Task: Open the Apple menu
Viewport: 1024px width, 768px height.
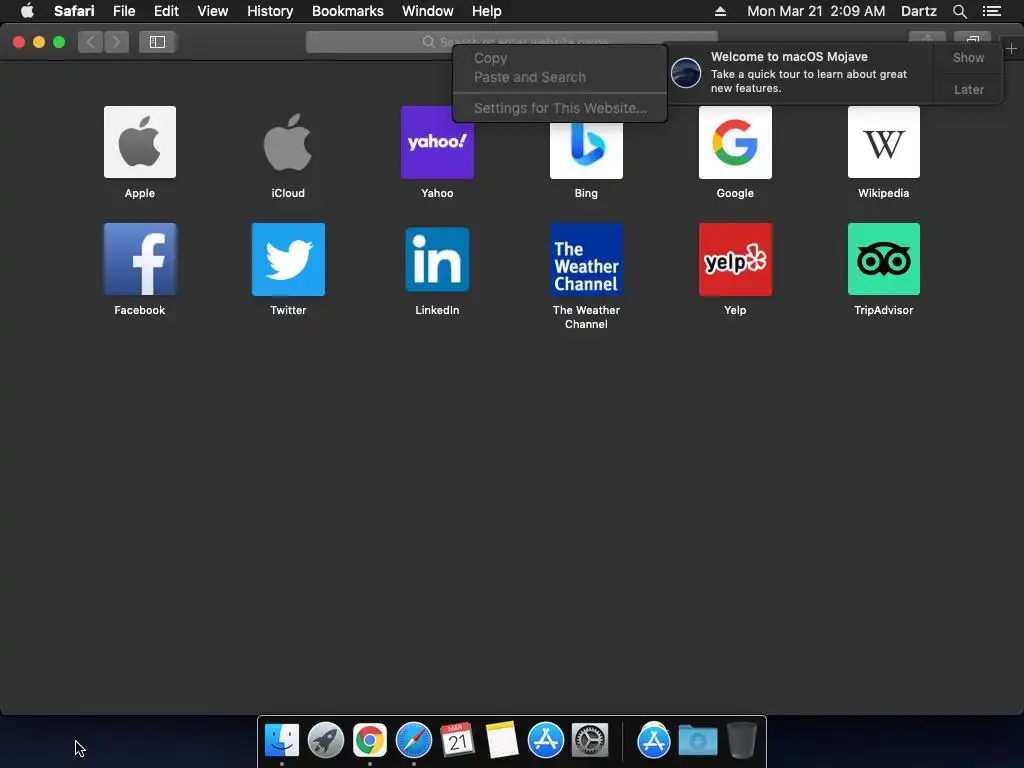Action: 27,11
